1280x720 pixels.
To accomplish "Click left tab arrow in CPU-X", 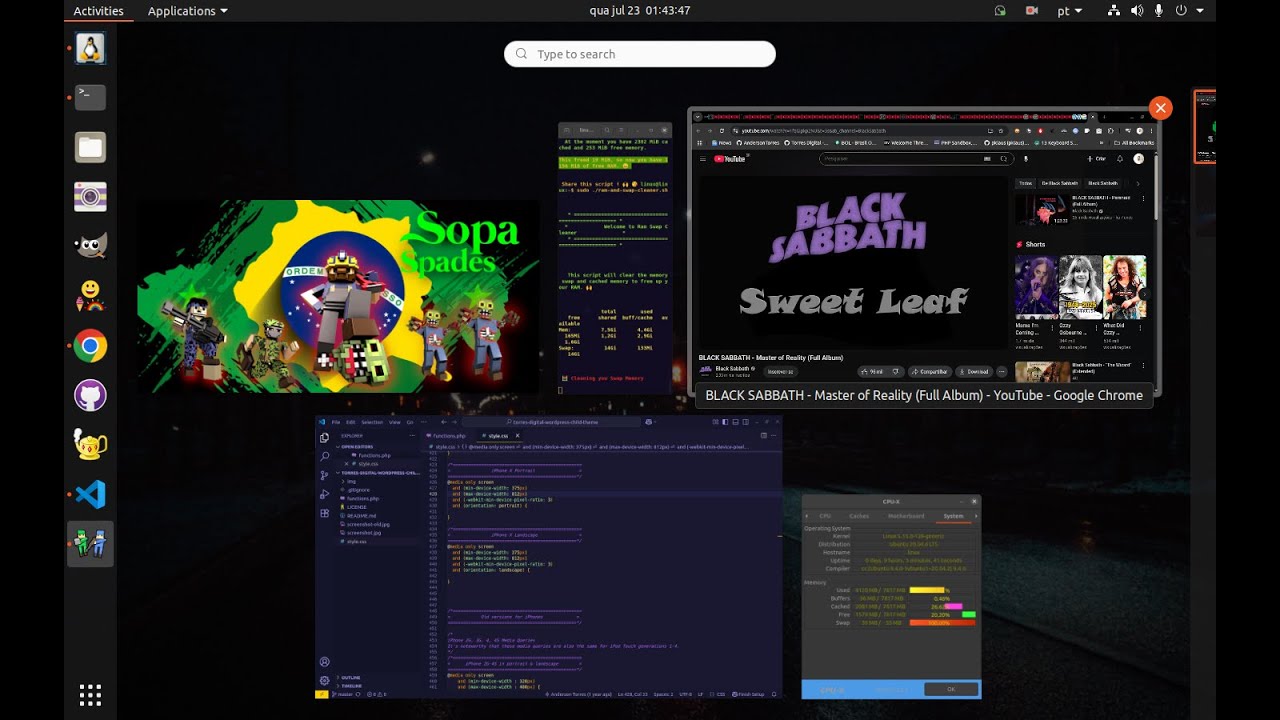I will click(x=807, y=516).
